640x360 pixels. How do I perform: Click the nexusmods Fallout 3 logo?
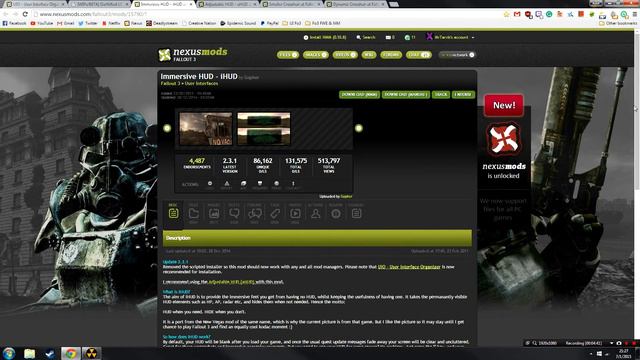click(193, 54)
